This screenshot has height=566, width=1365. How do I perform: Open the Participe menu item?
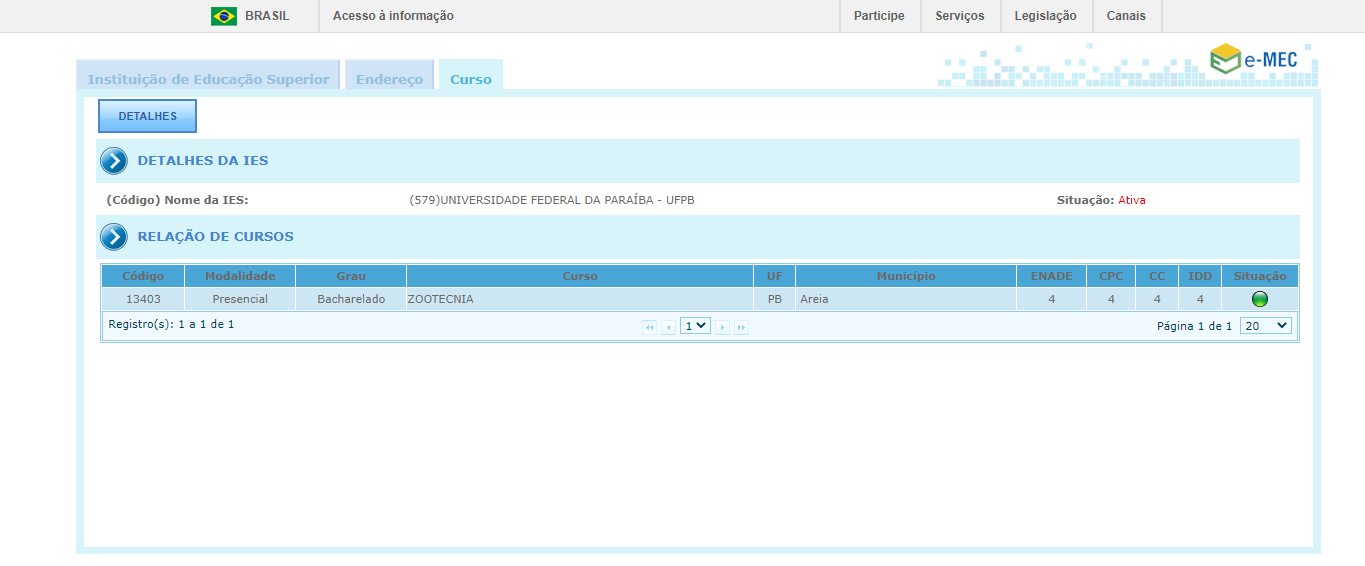(879, 16)
